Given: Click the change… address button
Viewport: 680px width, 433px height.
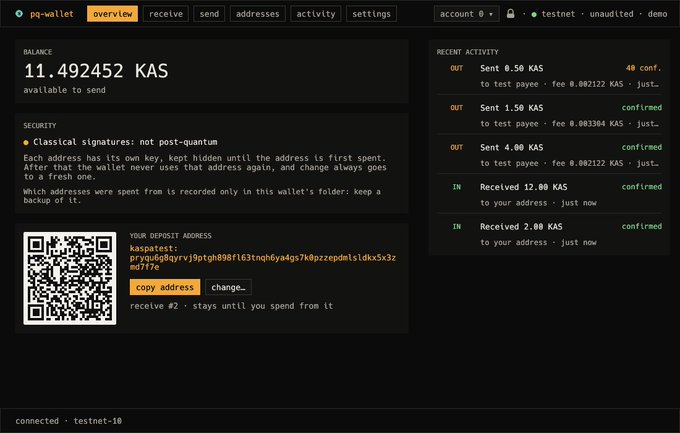Looking at the screenshot, I should 228,287.
